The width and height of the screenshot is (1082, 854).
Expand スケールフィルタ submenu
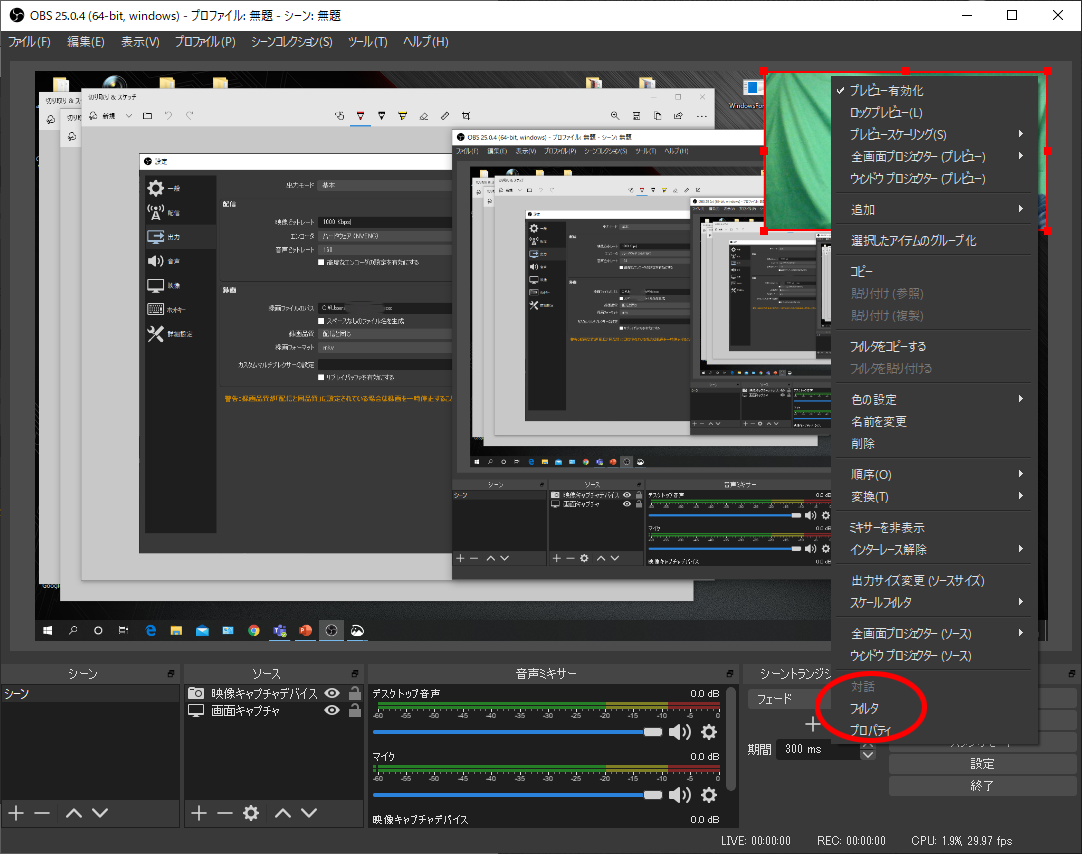pyautogui.click(x=935, y=602)
